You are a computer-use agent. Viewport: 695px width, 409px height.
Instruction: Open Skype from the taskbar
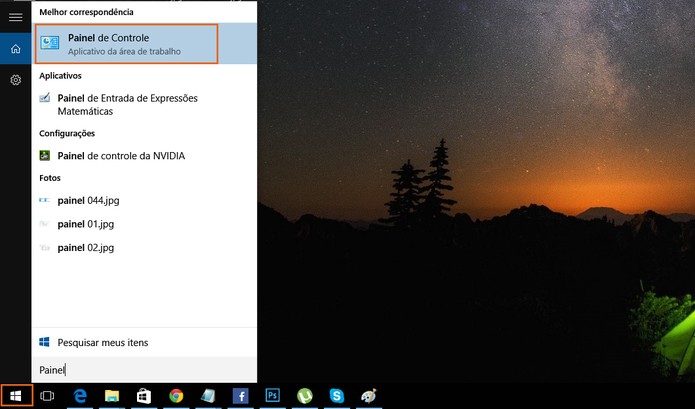click(x=337, y=396)
